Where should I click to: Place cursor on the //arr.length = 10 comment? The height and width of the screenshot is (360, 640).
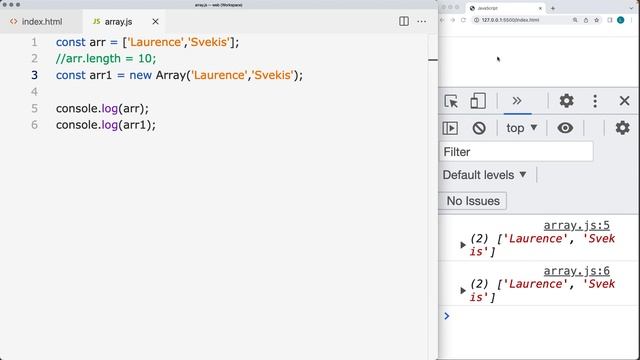click(x=106, y=59)
